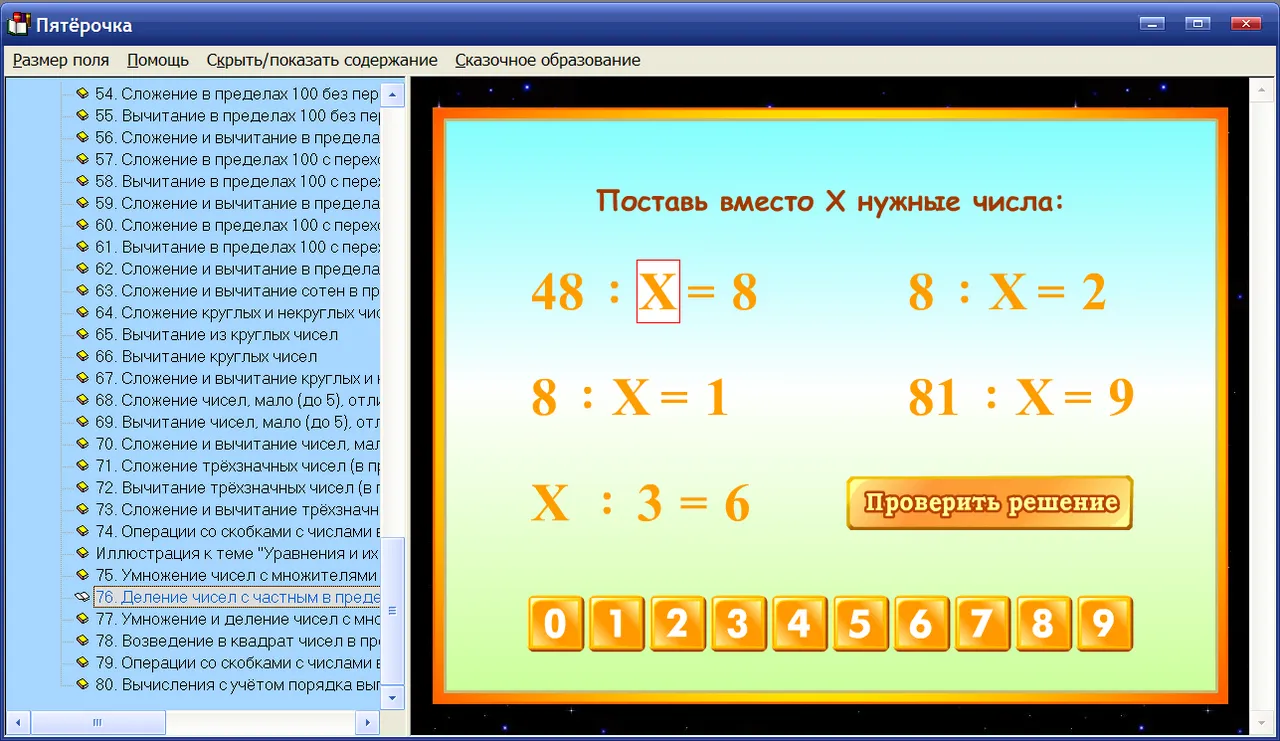
Task: Open lesson 64 Сложение круглых и некруглых
Action: [x=237, y=313]
